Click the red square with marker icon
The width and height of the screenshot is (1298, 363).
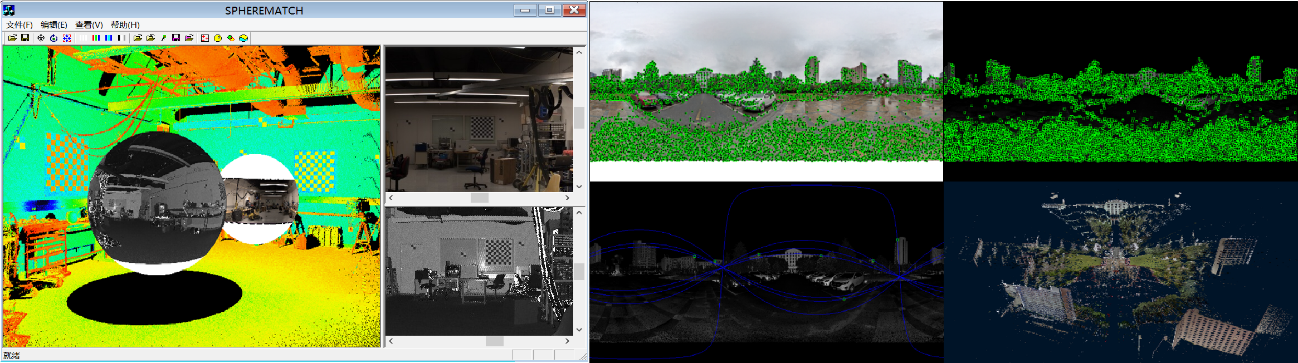(204, 38)
